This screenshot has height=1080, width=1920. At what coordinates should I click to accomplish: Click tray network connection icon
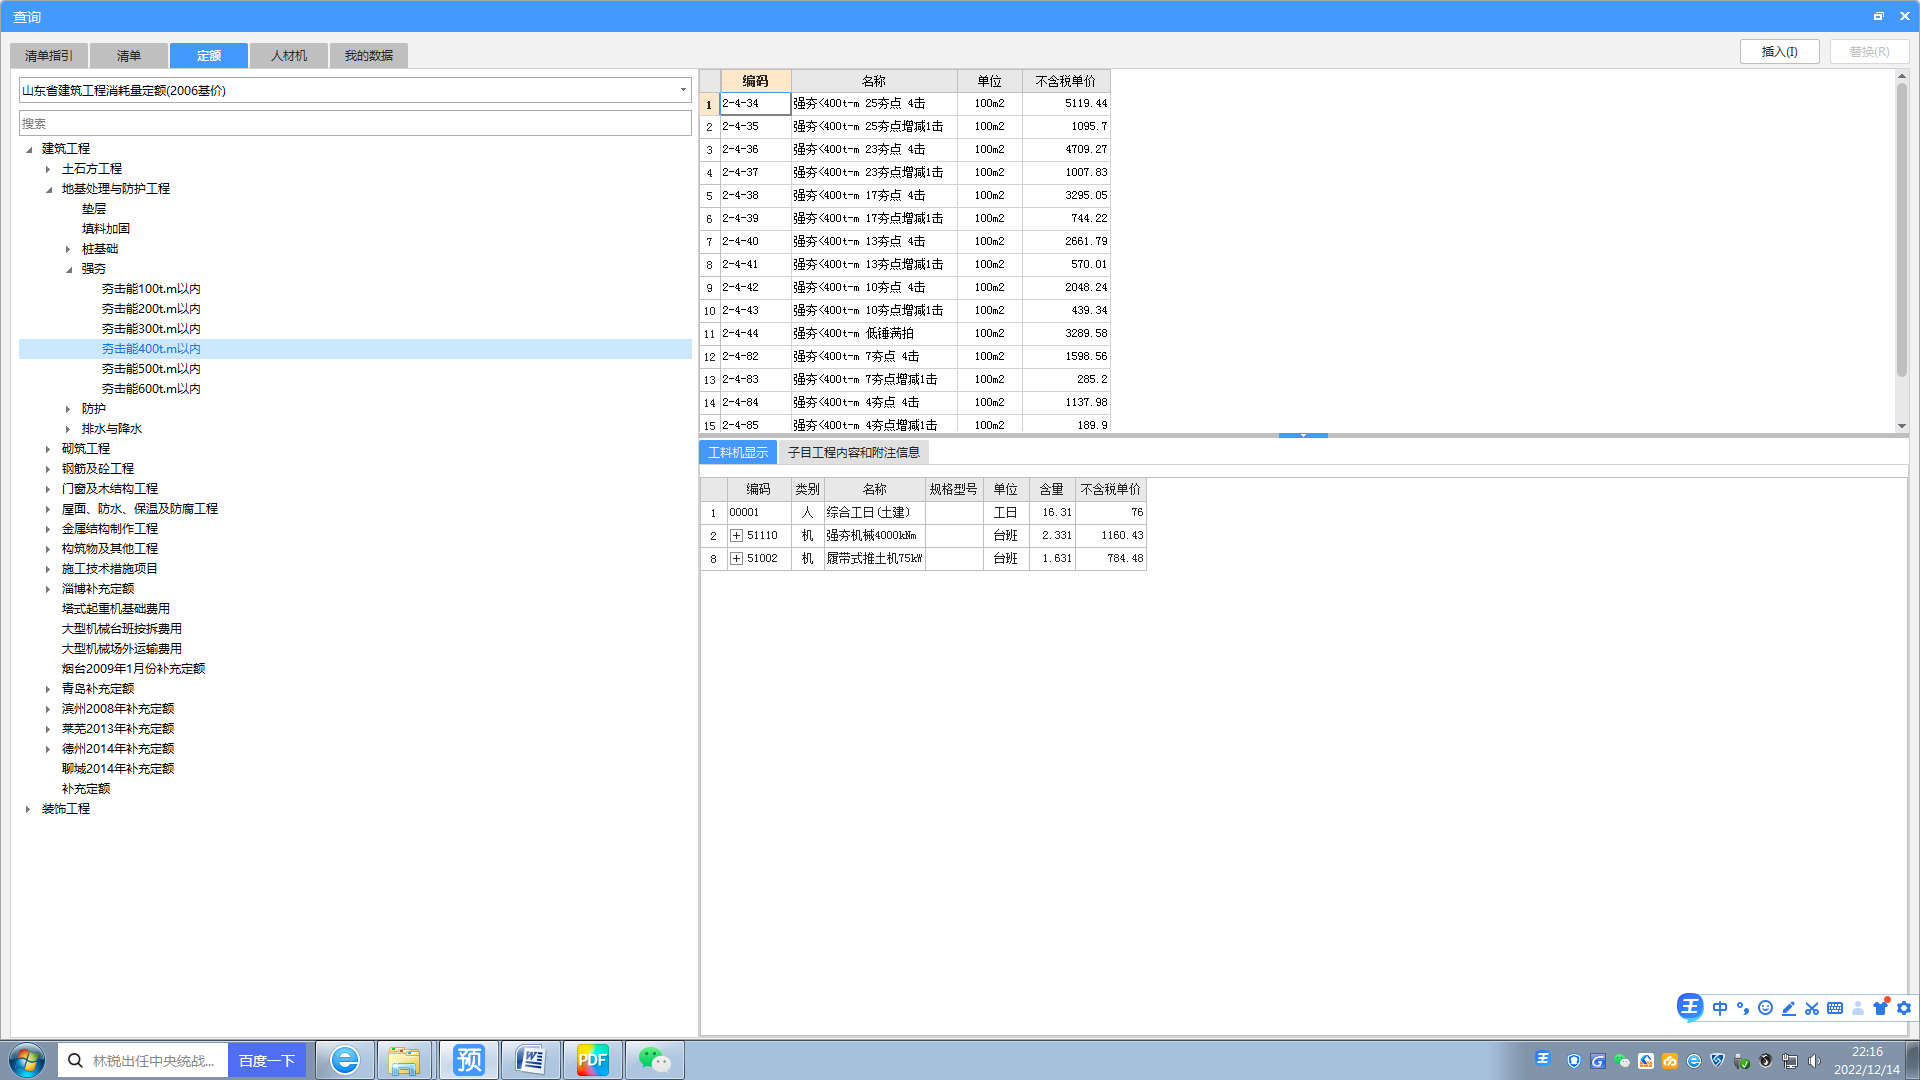(1790, 1061)
